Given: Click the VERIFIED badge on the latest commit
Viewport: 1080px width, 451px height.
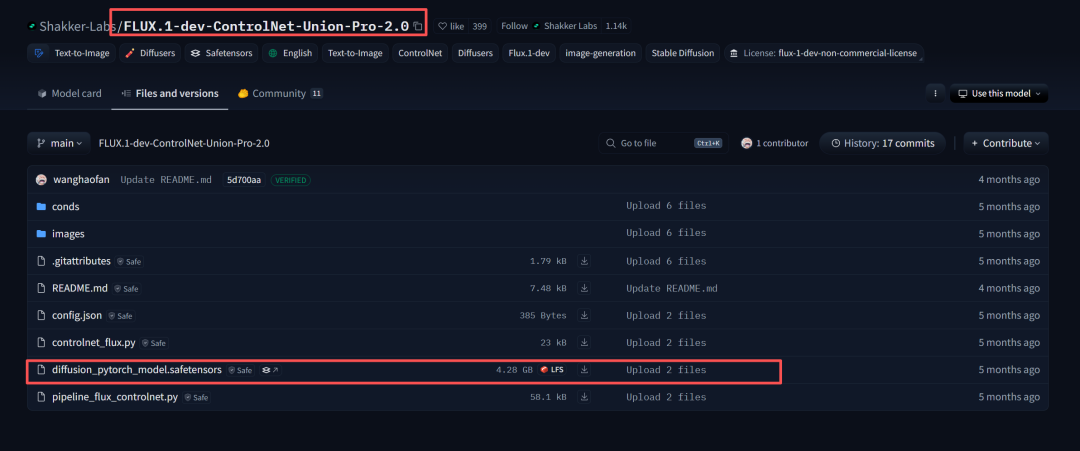Looking at the screenshot, I should (290, 180).
